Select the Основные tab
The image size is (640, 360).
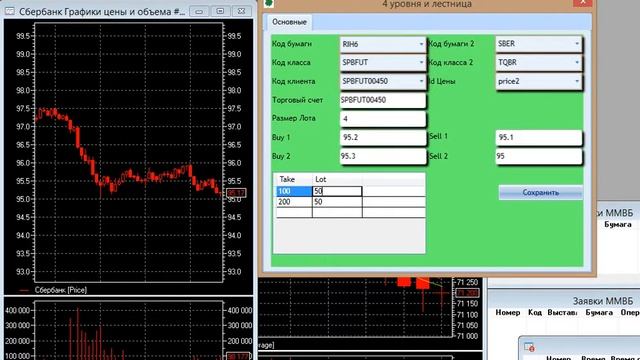click(x=289, y=22)
